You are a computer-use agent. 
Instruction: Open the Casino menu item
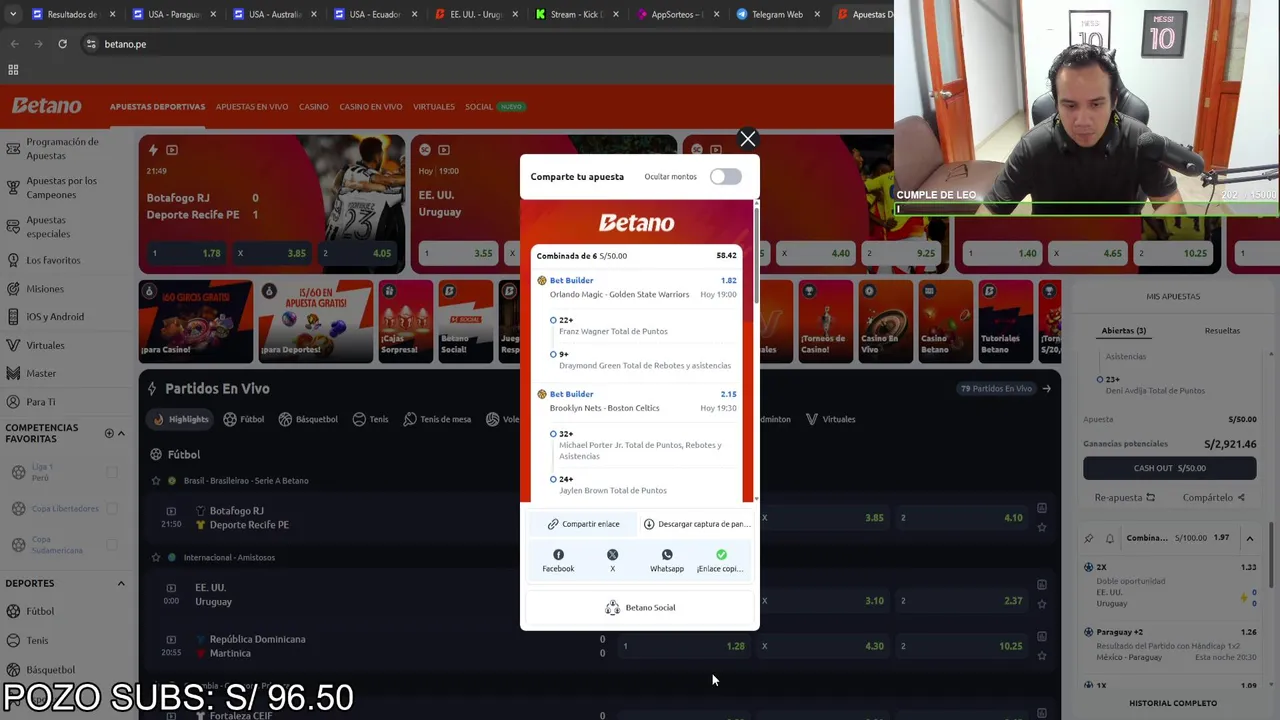(x=313, y=107)
